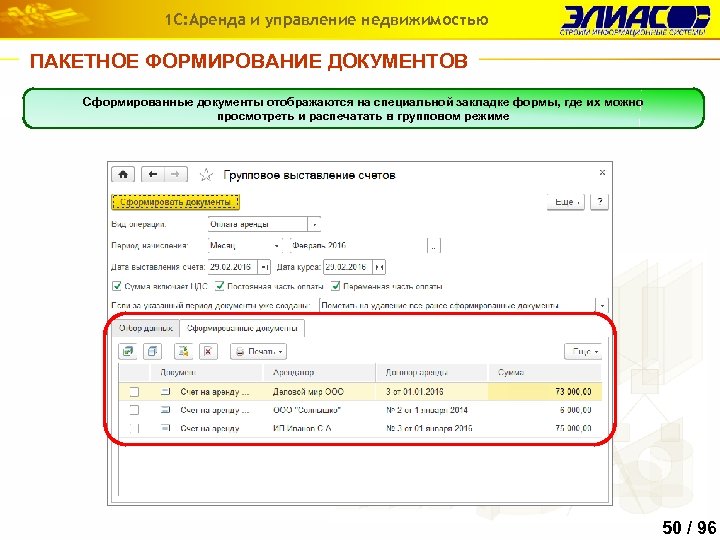Screen dimensions: 720x540
Task: Select the ИП Иванов С.А. cell
Action: click(319, 428)
